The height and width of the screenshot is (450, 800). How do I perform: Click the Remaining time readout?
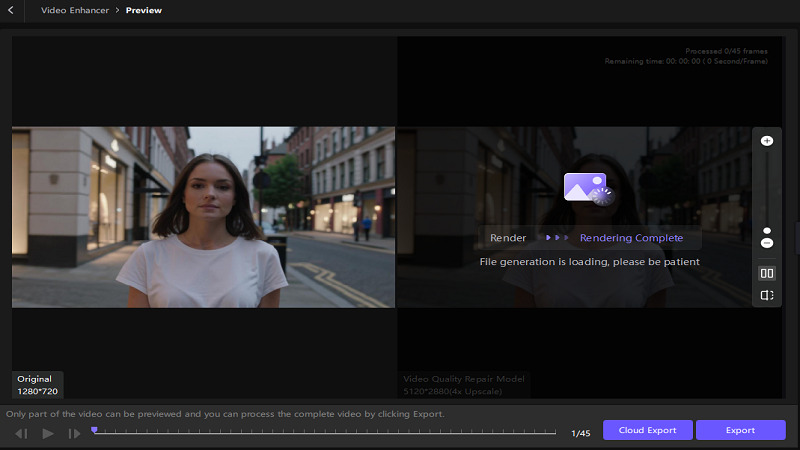point(686,61)
